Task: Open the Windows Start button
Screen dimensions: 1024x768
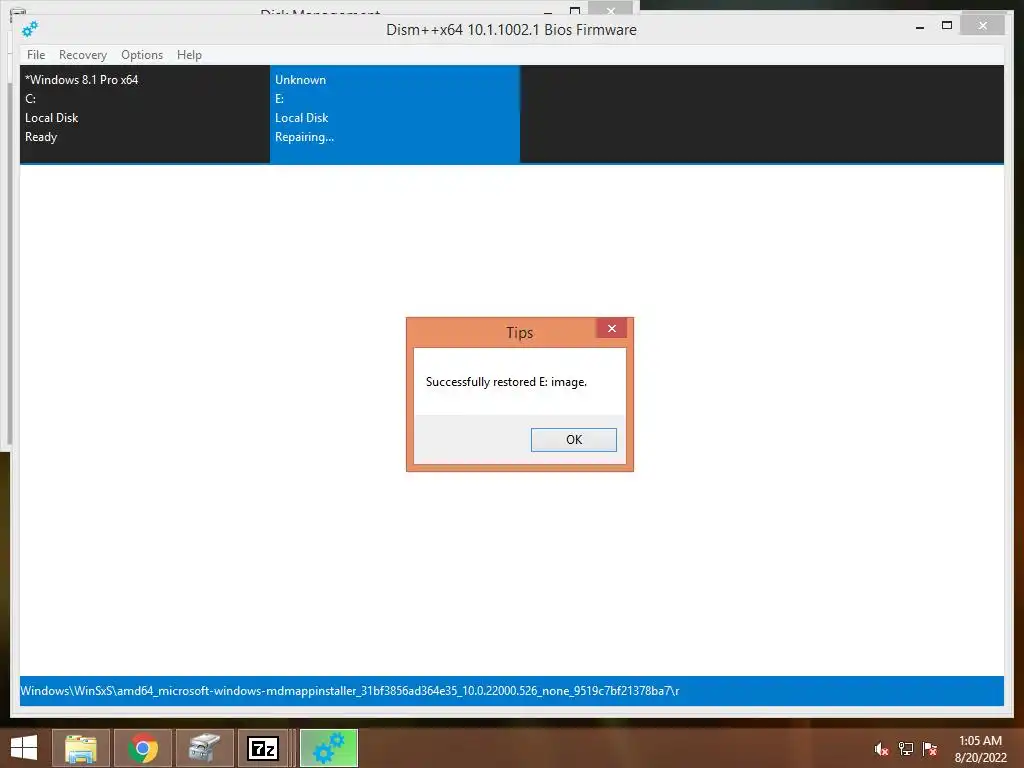Action: click(24, 748)
